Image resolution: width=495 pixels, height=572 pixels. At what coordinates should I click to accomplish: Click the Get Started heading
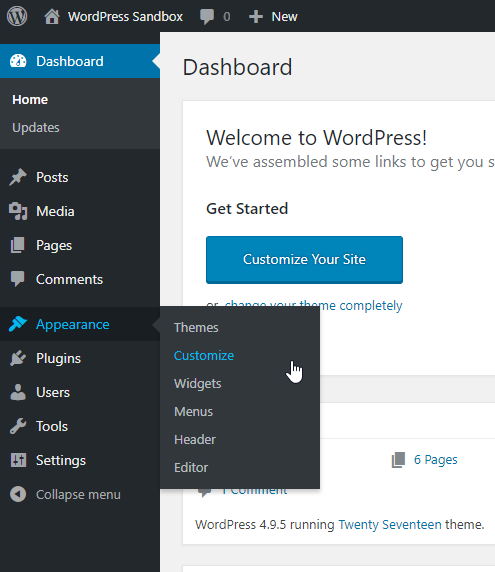coord(247,209)
